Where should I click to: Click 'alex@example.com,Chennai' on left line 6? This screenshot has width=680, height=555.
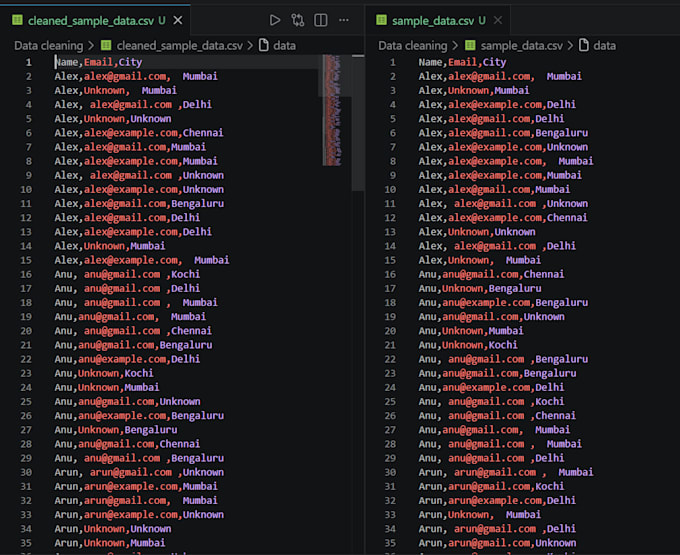tap(154, 133)
